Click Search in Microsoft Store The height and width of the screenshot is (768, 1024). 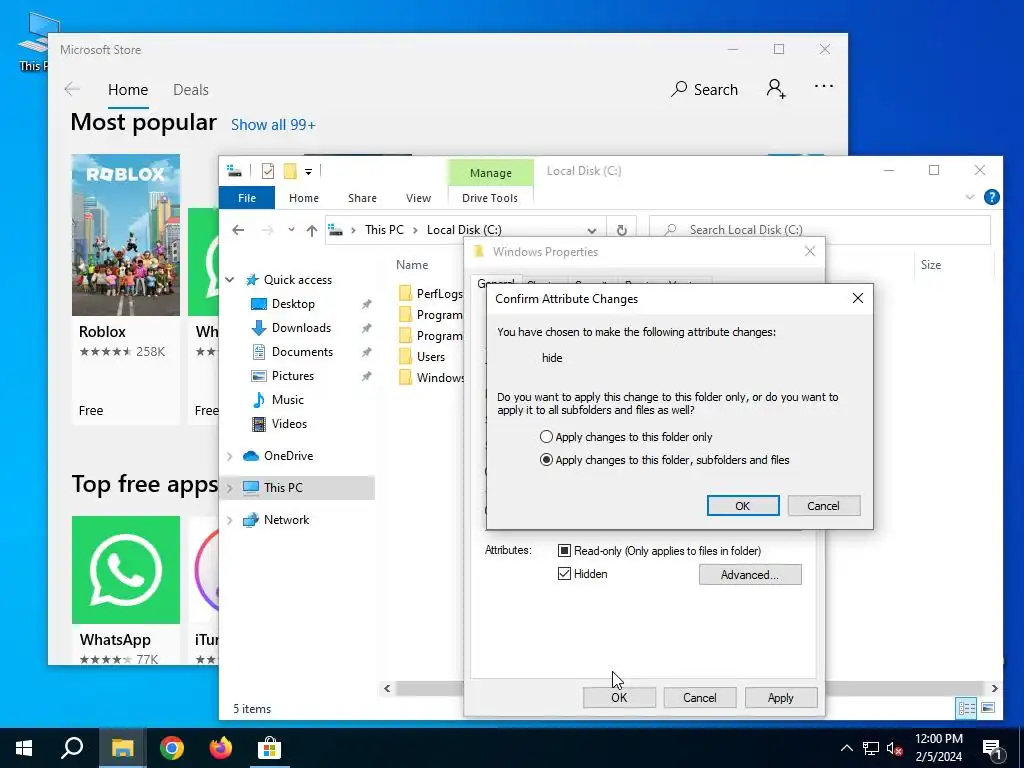coord(705,89)
